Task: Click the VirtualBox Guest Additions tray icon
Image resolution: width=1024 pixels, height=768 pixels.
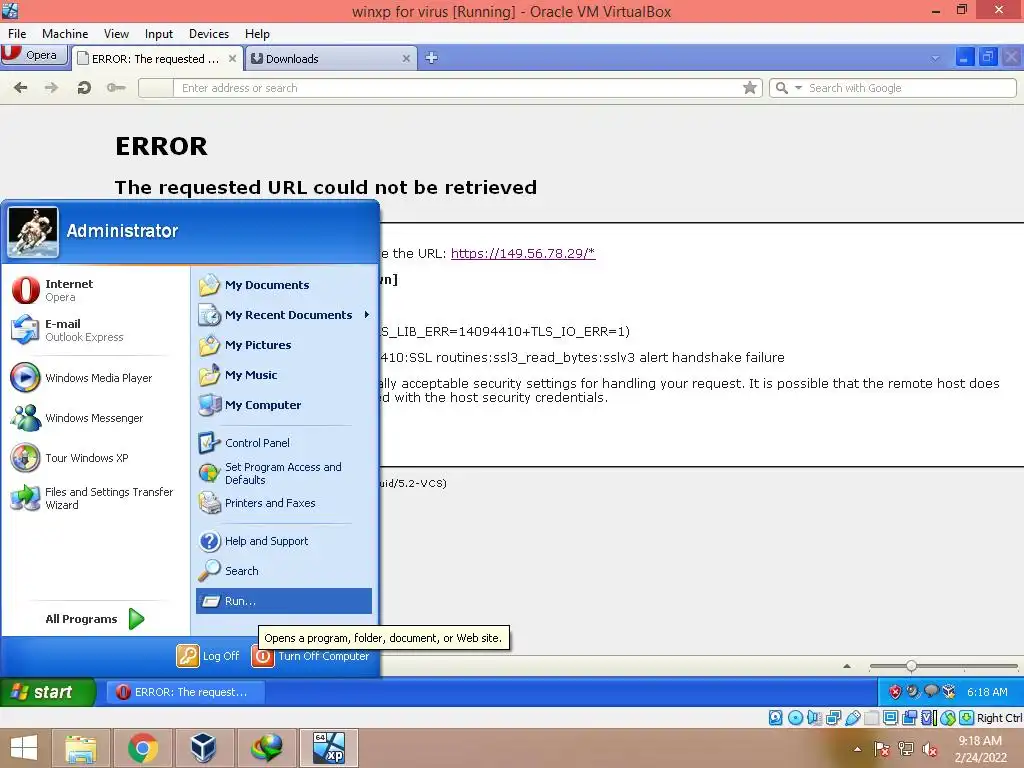Action: point(949,692)
